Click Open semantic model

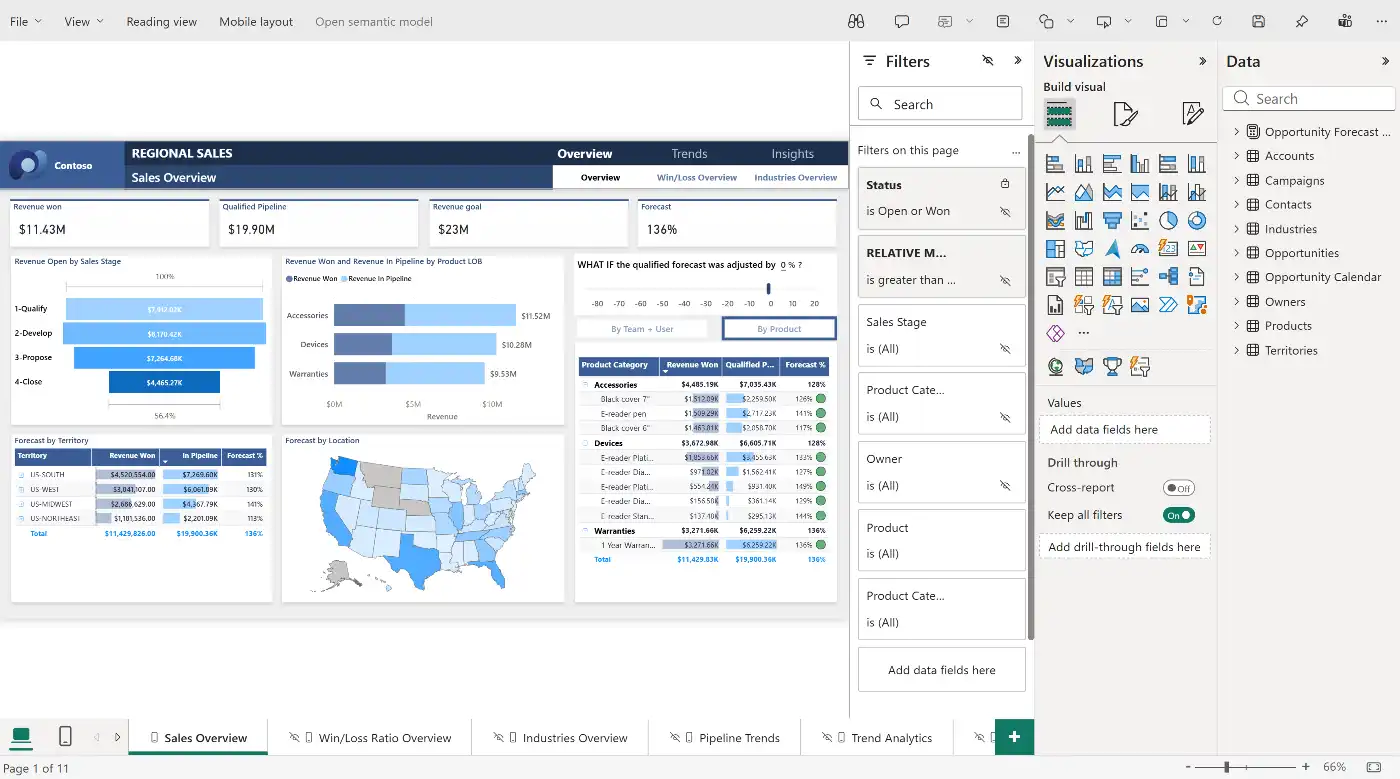coord(374,21)
